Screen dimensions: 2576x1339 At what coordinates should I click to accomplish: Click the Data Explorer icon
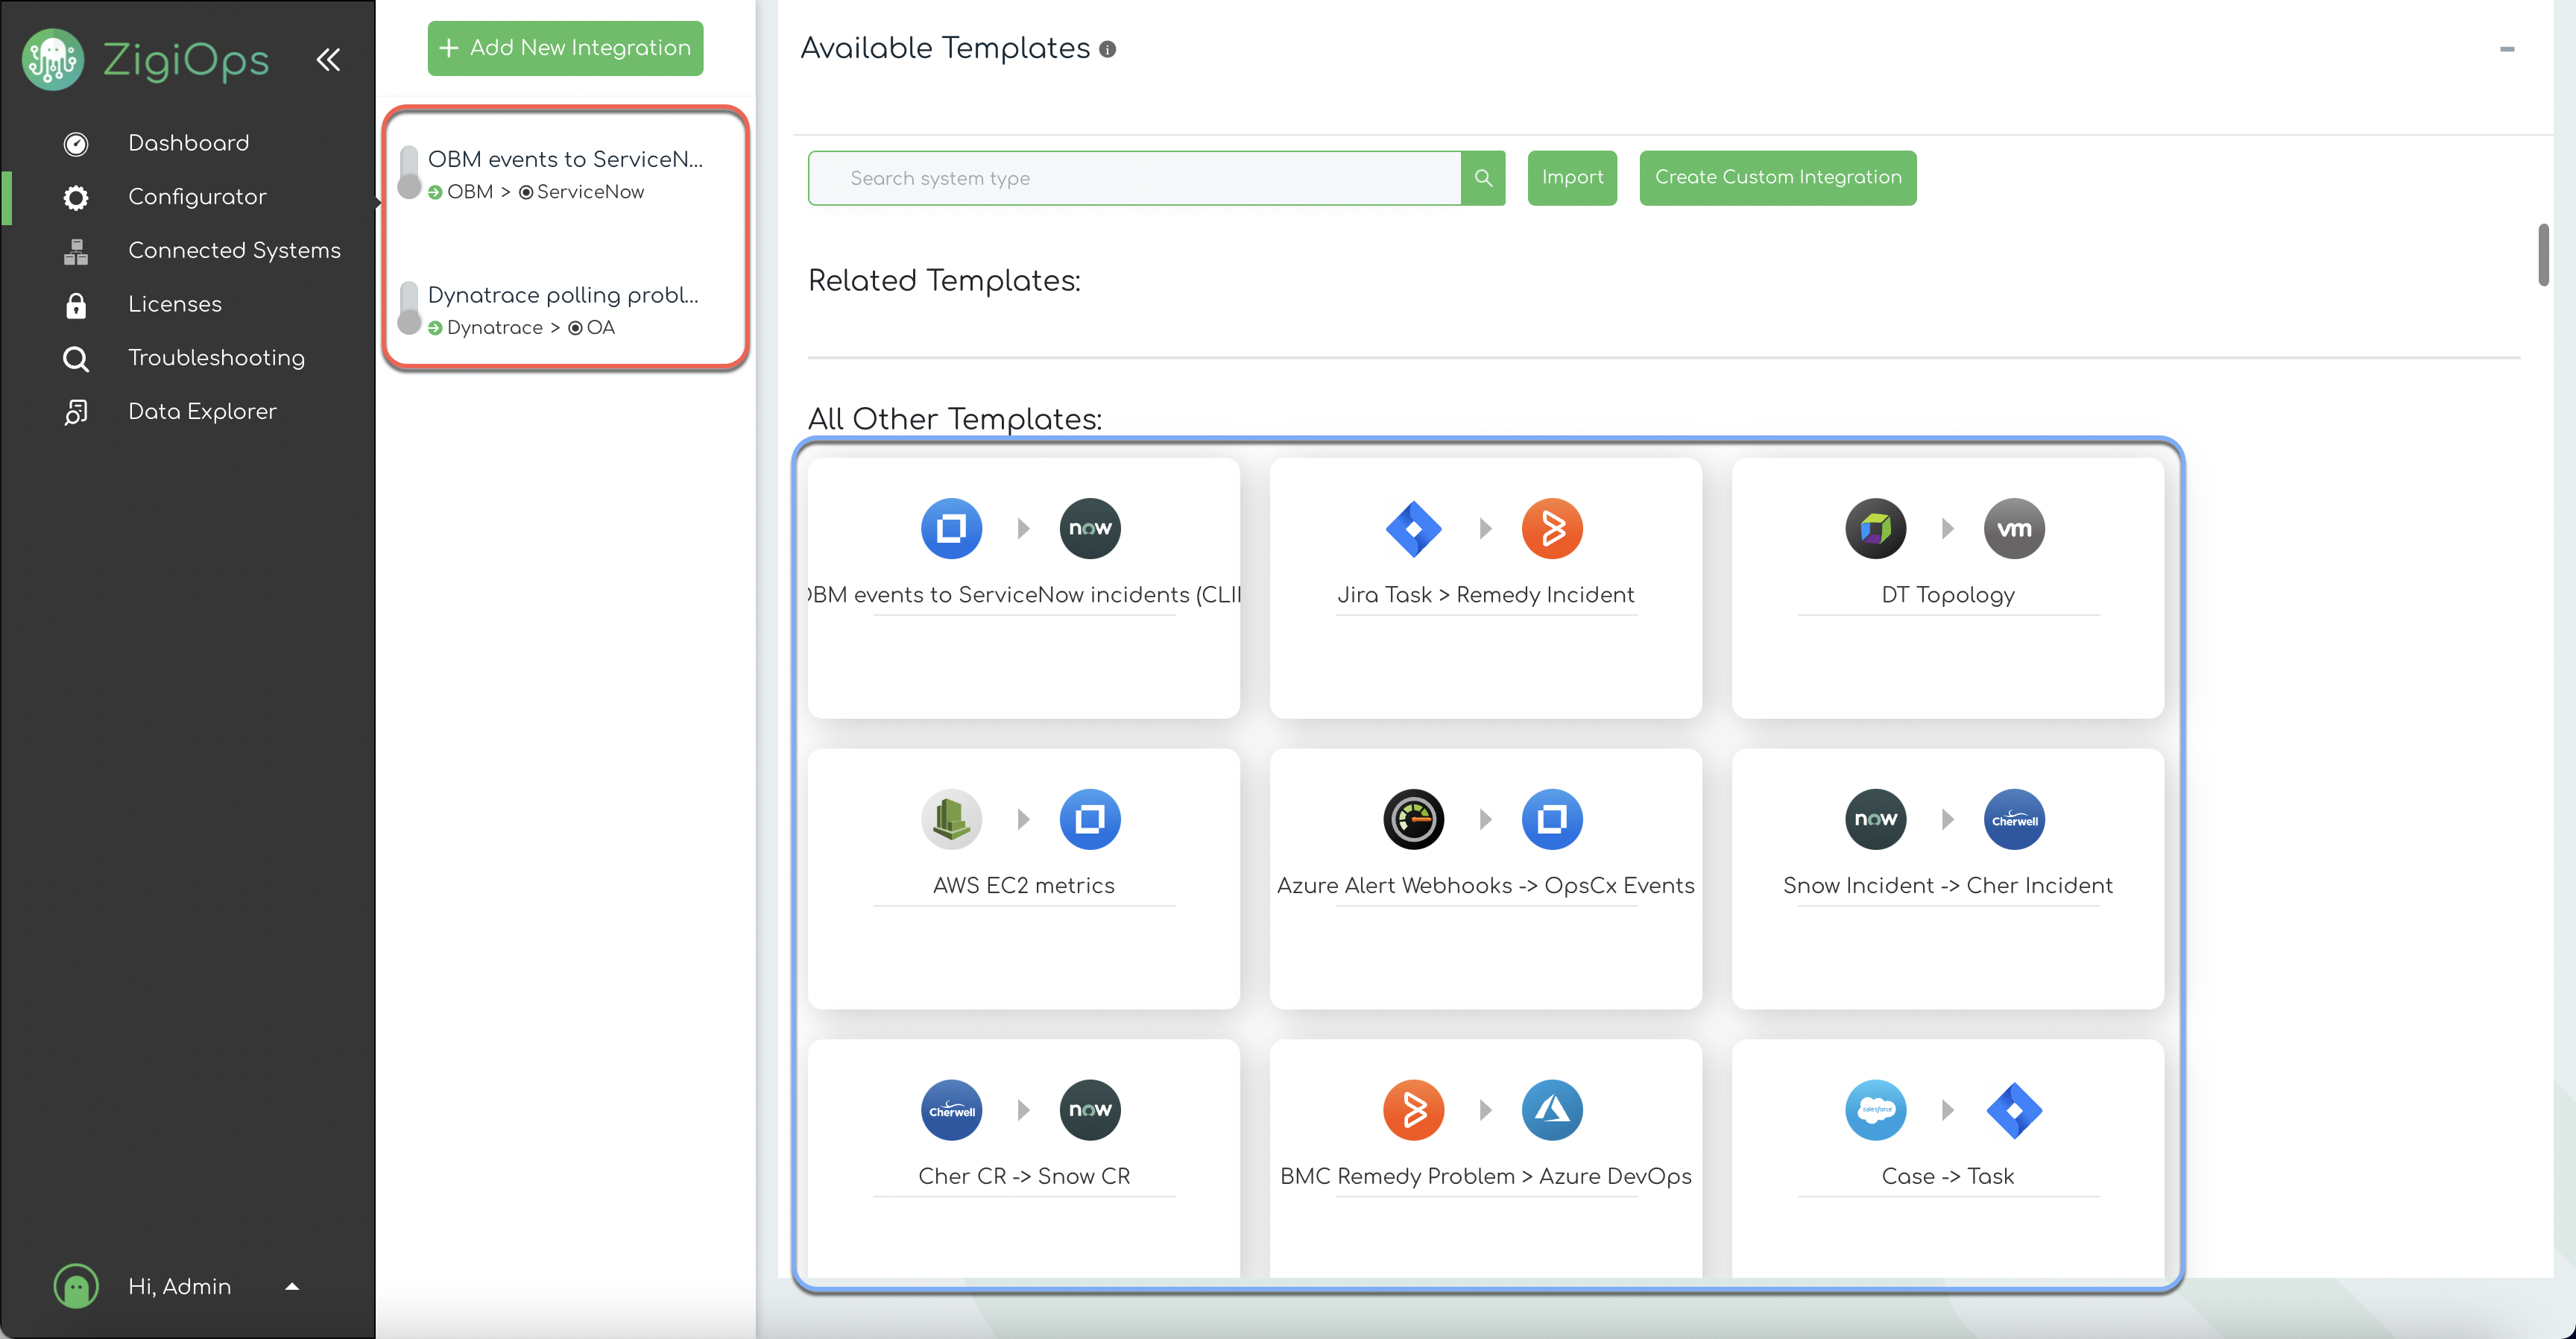(76, 412)
